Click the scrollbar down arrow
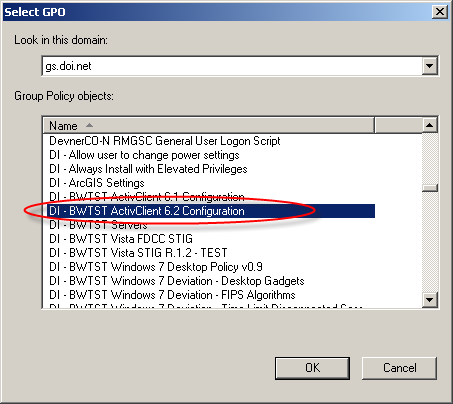 (x=429, y=299)
